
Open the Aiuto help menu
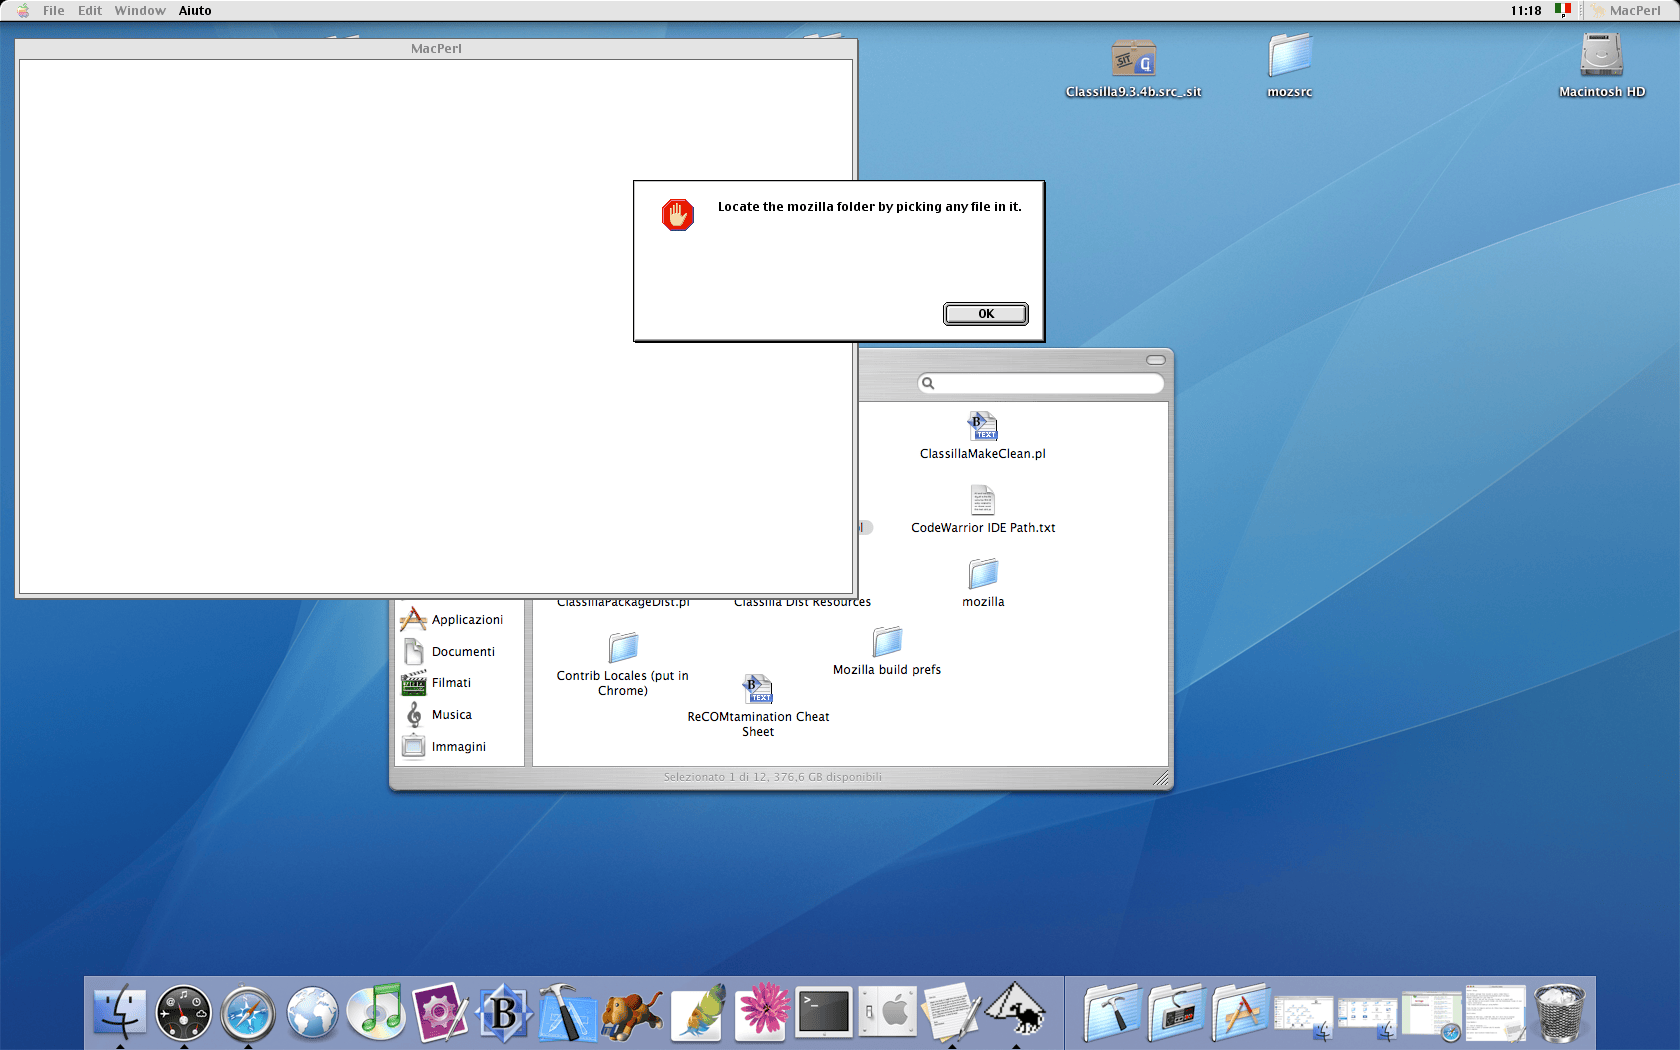click(195, 10)
